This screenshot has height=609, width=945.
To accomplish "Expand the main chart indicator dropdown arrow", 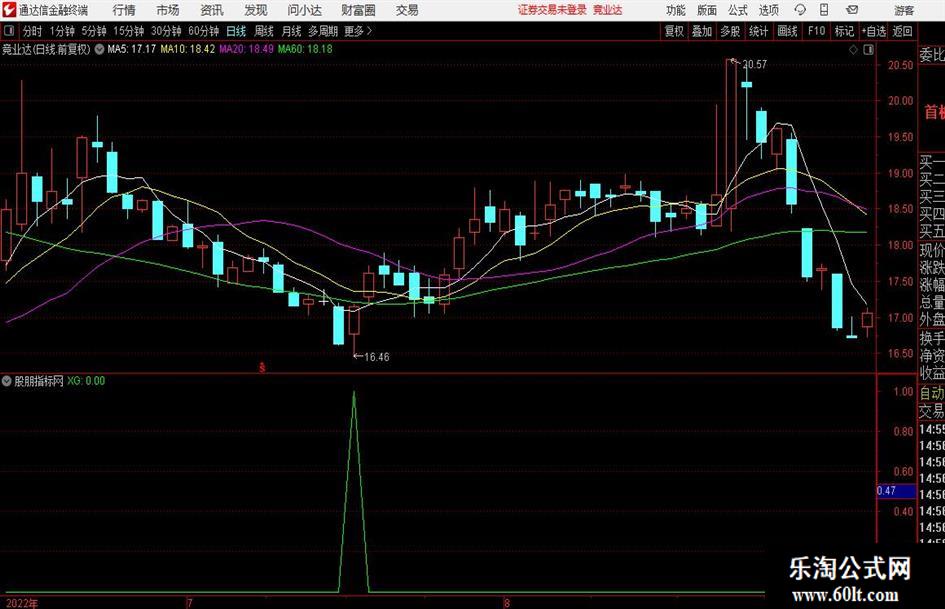I will pyautogui.click(x=99, y=49).
